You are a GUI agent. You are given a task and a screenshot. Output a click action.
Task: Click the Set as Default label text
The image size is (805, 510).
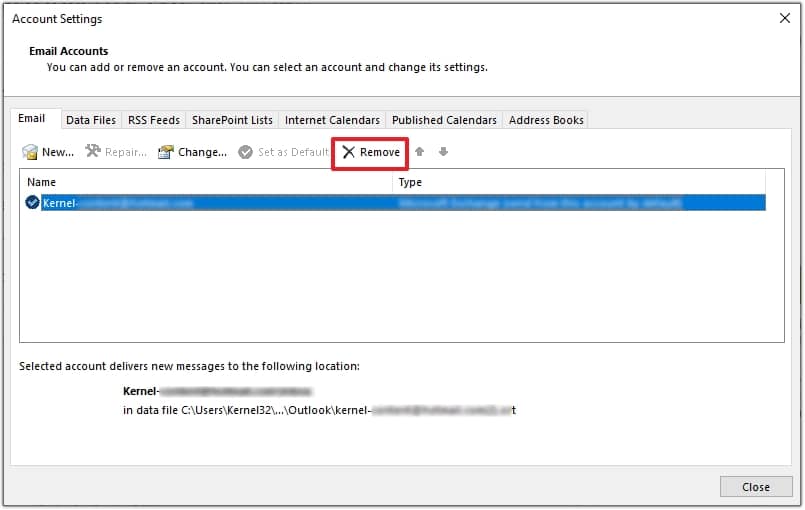click(x=293, y=152)
